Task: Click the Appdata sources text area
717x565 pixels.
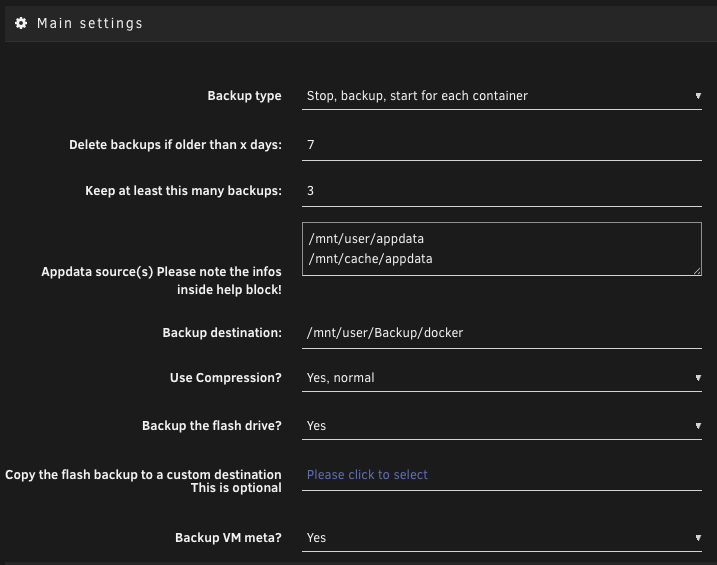Action: [x=502, y=249]
